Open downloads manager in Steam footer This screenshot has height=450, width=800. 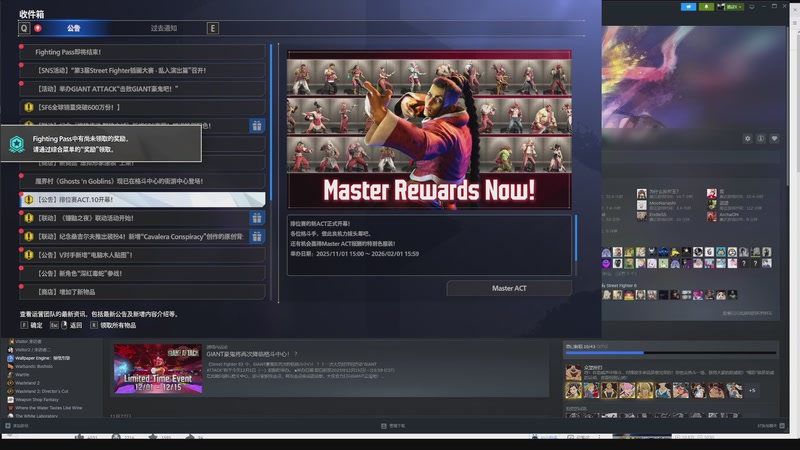click(x=393, y=426)
